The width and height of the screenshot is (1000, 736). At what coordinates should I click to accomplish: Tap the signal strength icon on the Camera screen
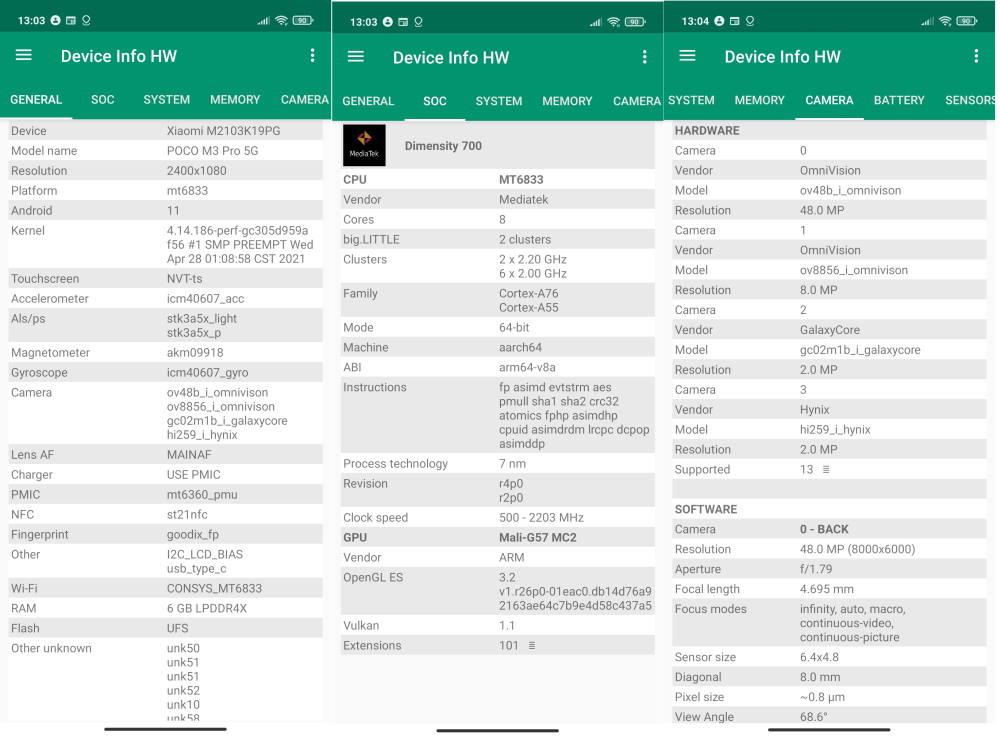click(927, 22)
